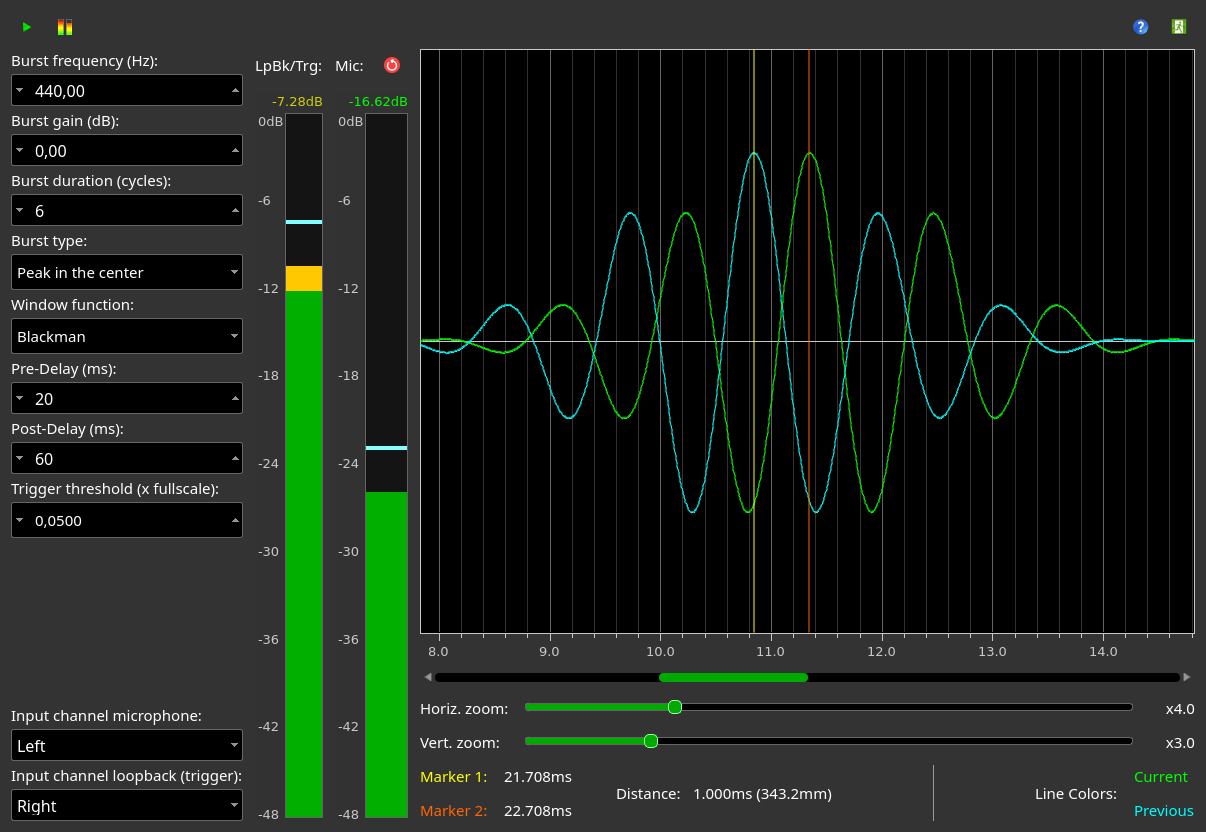Open the help question mark icon
The height and width of the screenshot is (832, 1206).
(1140, 27)
